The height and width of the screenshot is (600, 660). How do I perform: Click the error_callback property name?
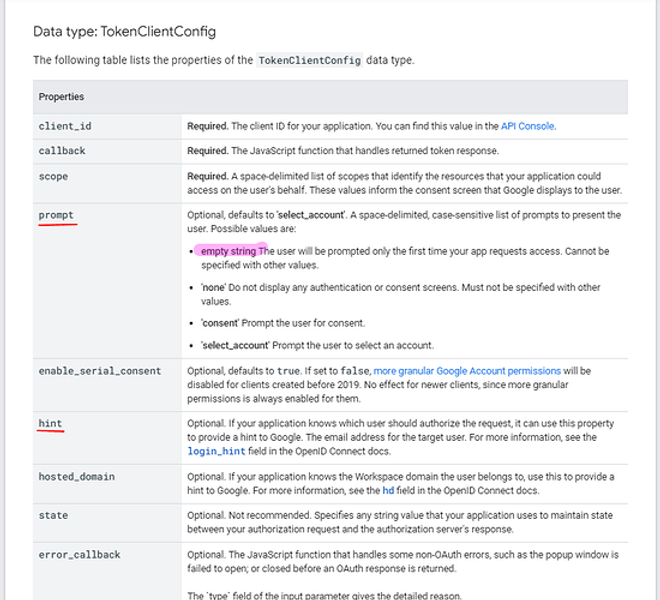pos(79,555)
